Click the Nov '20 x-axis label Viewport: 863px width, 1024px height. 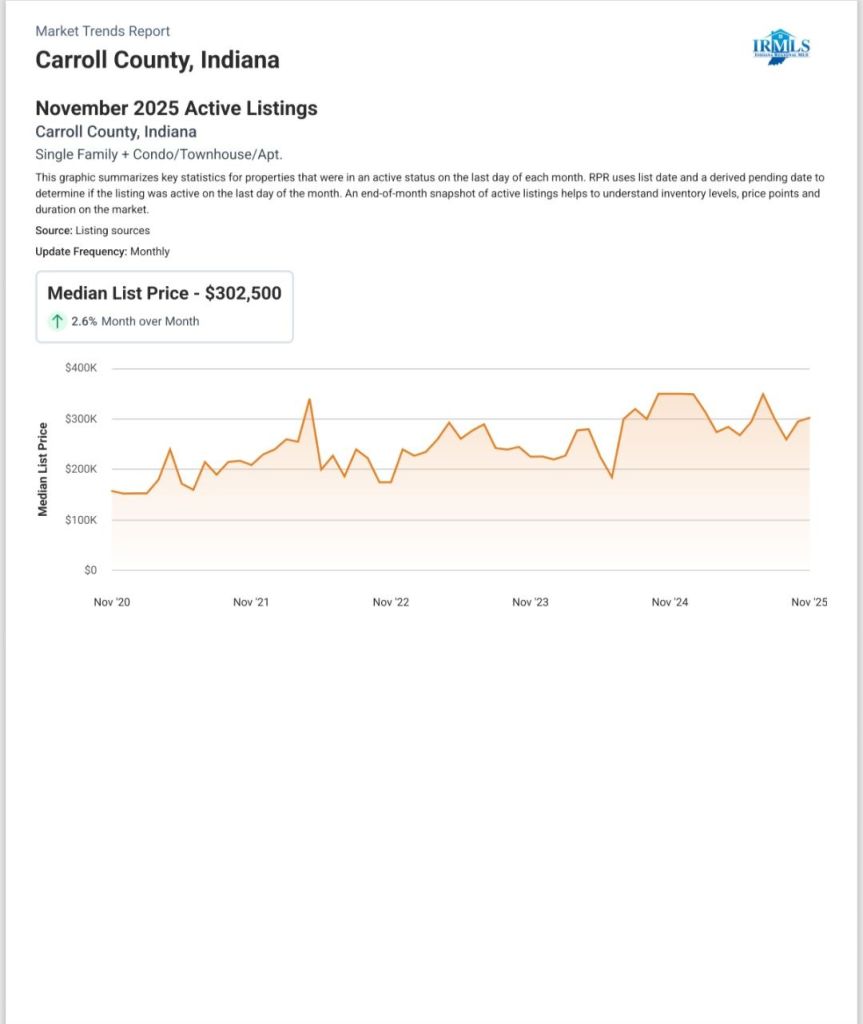click(x=111, y=602)
